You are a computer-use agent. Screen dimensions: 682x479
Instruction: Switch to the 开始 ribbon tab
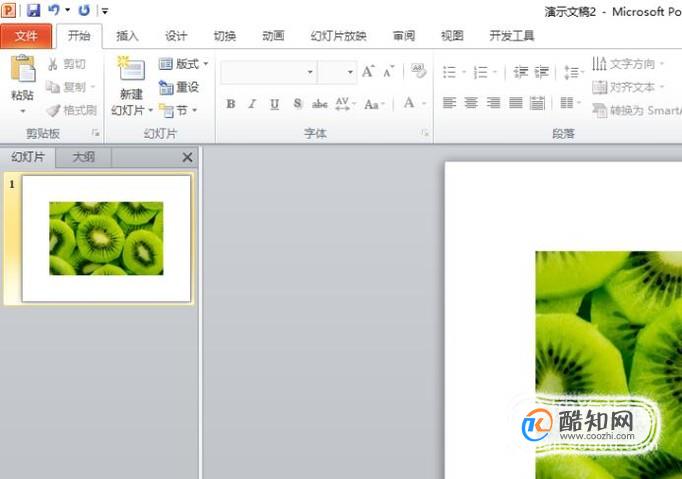79,36
